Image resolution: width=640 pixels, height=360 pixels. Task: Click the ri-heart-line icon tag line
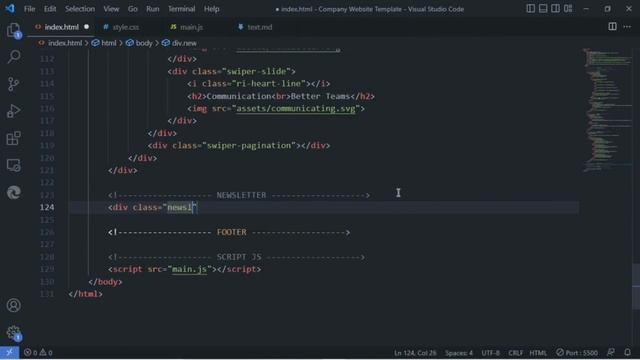pyautogui.click(x=259, y=84)
